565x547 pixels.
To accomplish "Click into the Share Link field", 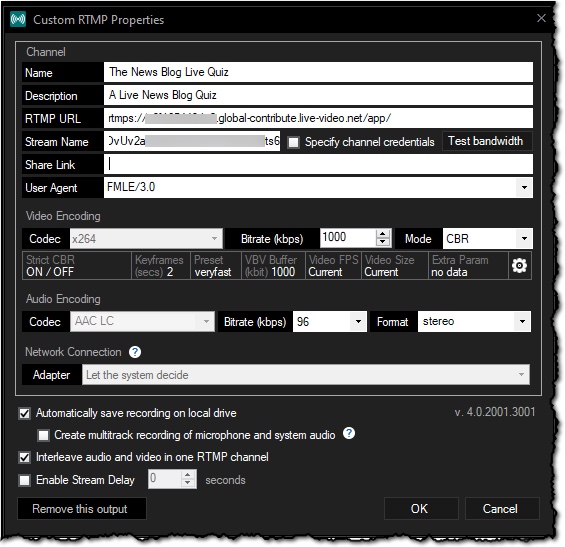I will 318,164.
